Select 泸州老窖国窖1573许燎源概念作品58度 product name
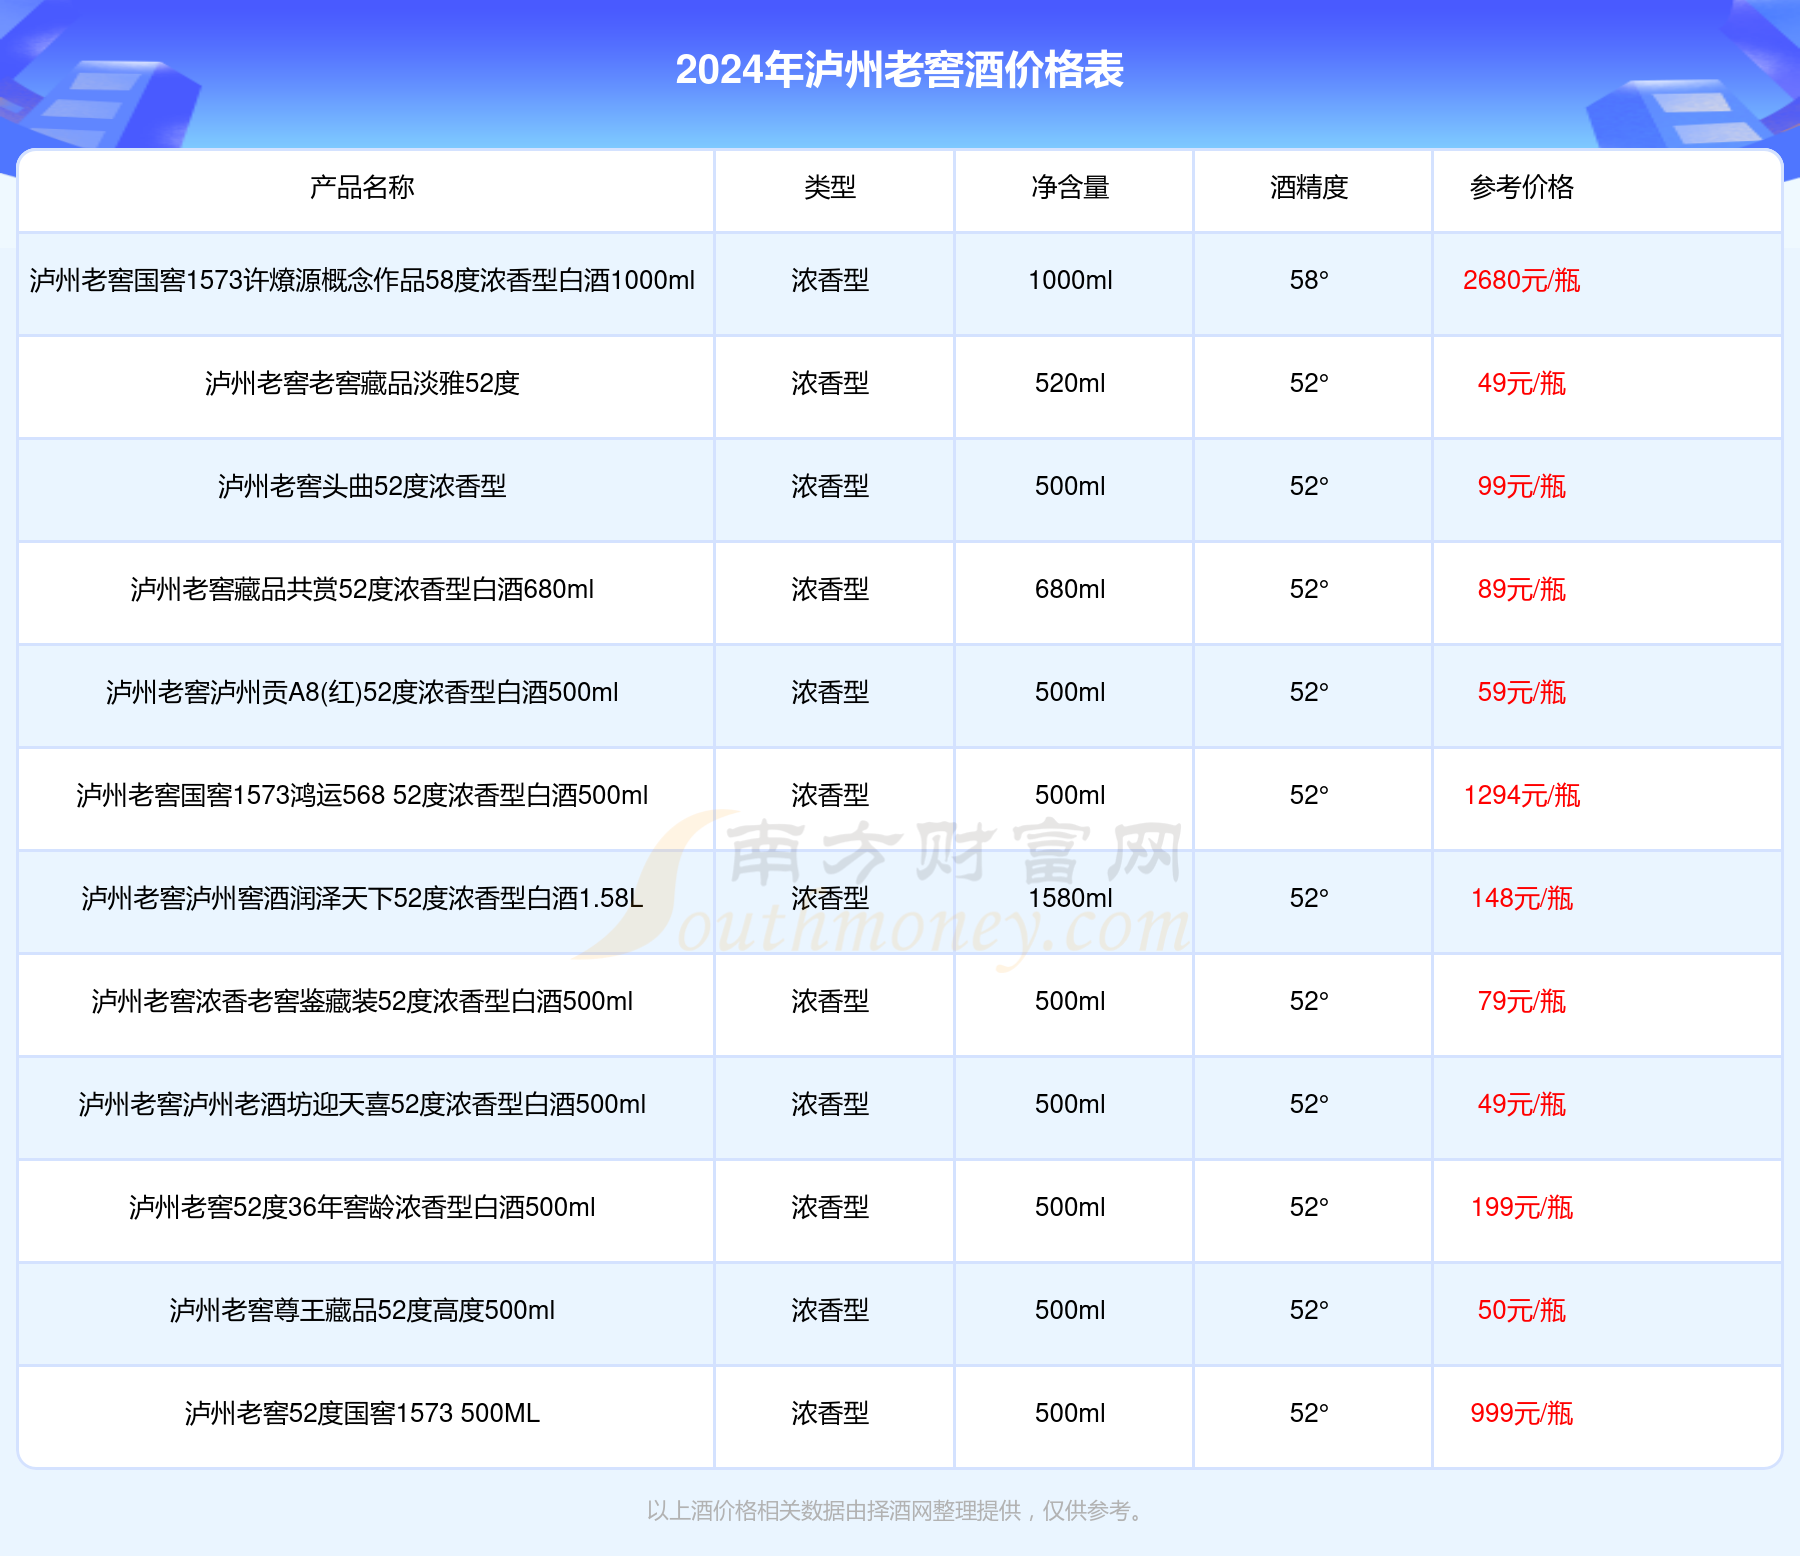1800x1560 pixels. [x=362, y=281]
